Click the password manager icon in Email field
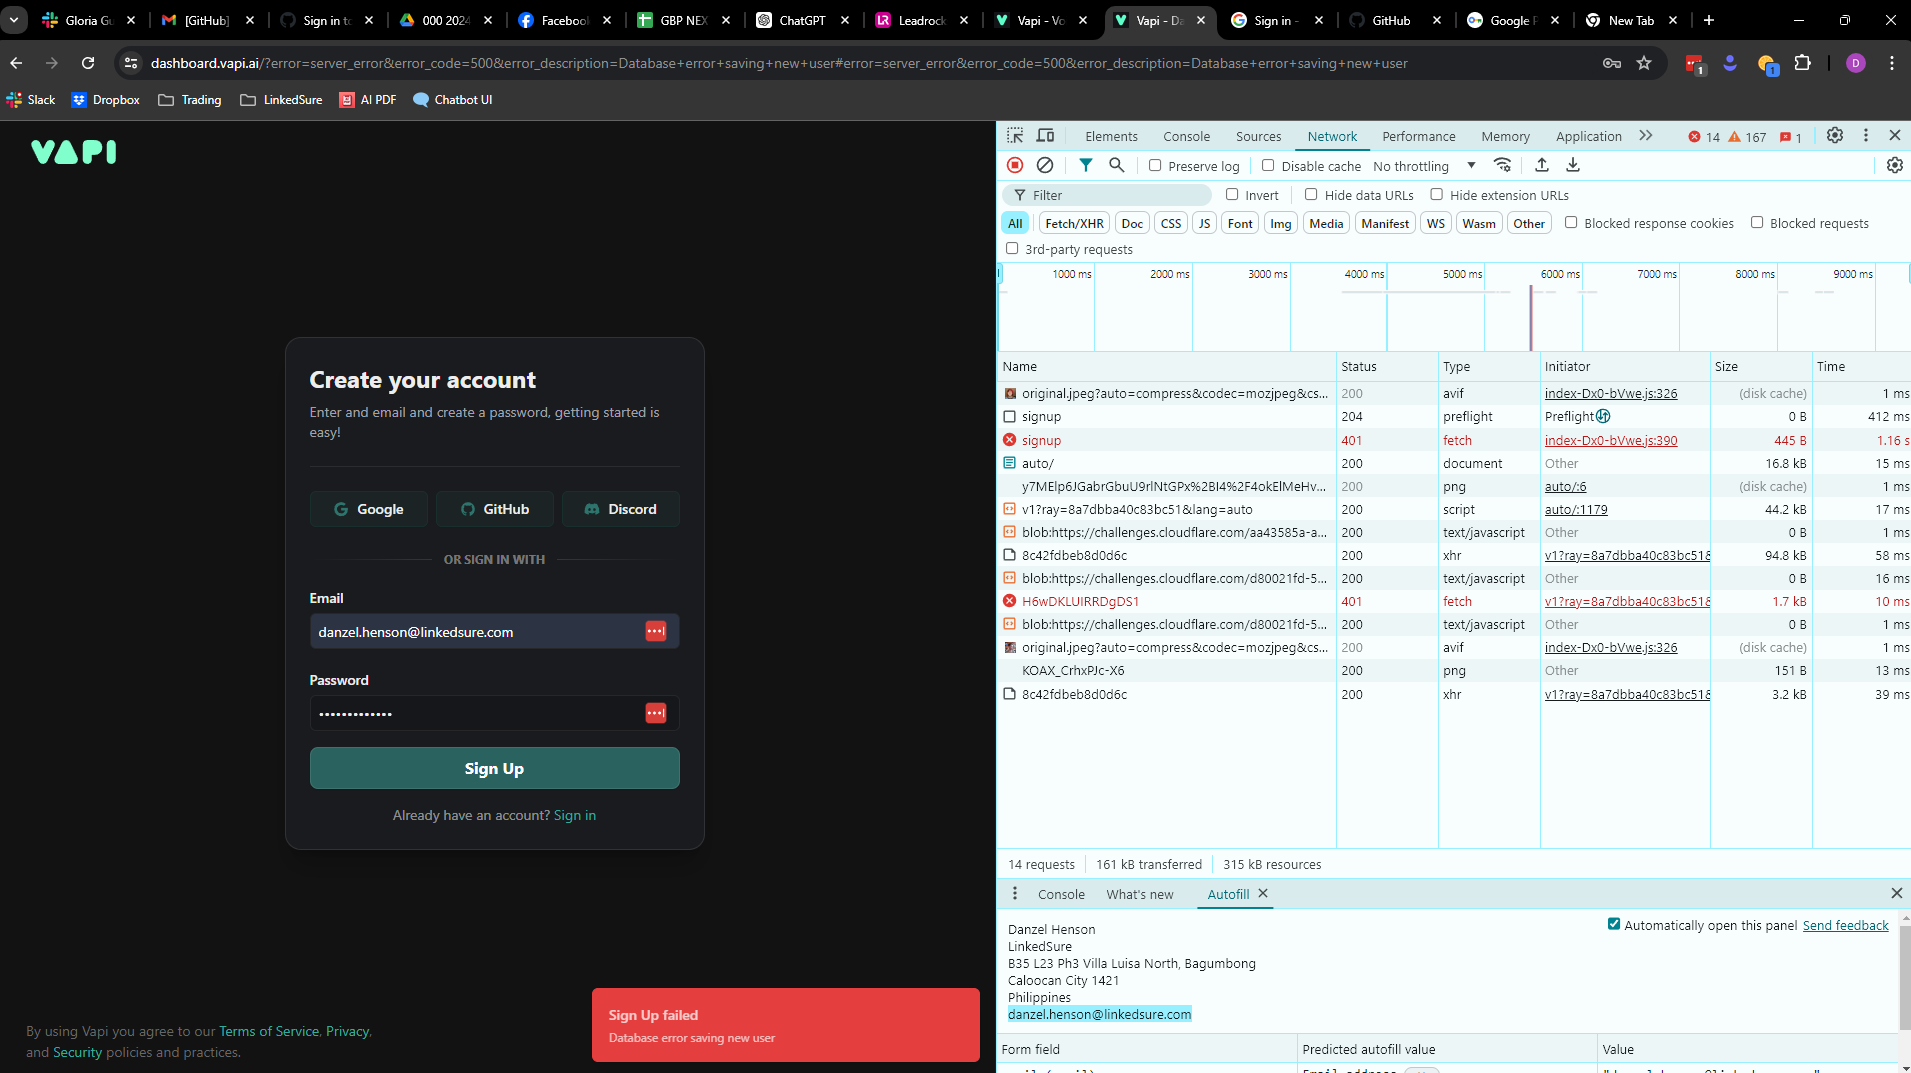The width and height of the screenshot is (1911, 1073). coord(656,631)
